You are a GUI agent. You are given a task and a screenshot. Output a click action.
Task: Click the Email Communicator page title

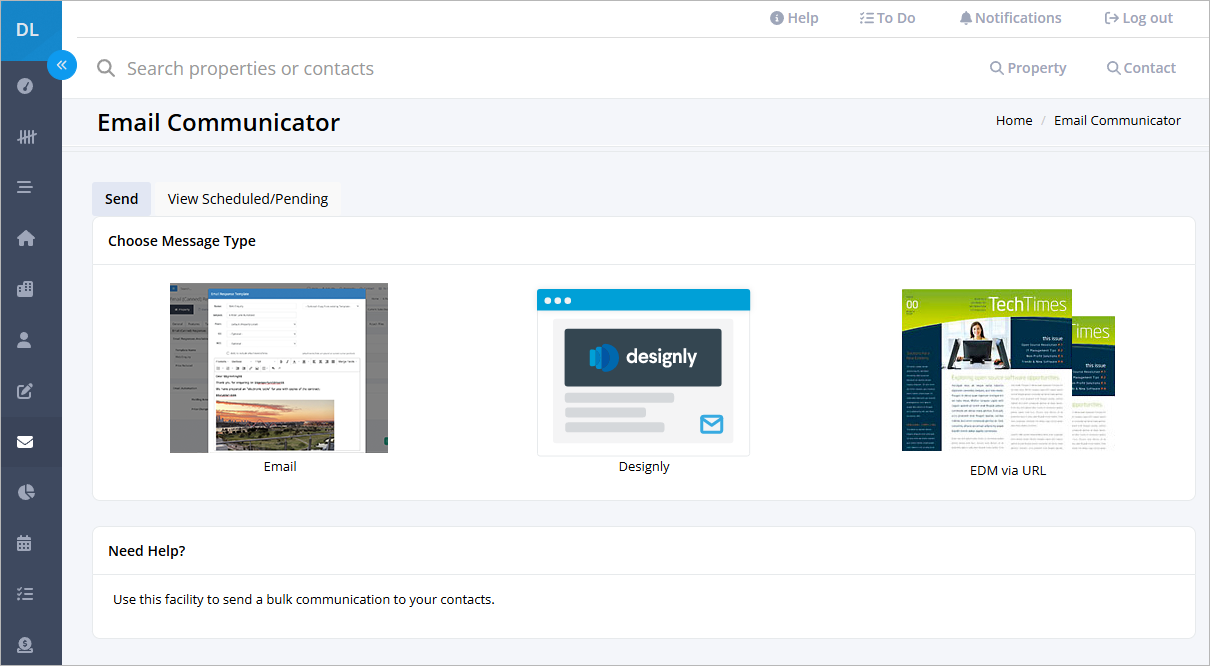tap(219, 123)
